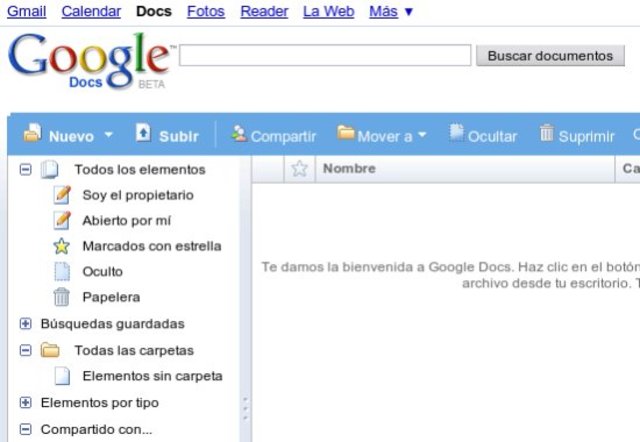Open the Más dropdown arrow in top bar
This screenshot has height=442, width=640.
409,12
